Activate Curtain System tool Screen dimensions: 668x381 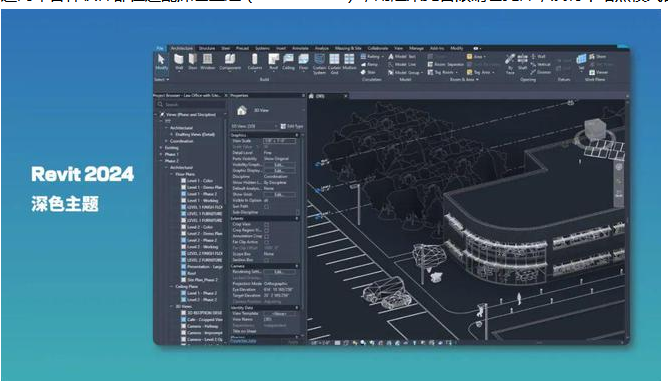(x=320, y=64)
